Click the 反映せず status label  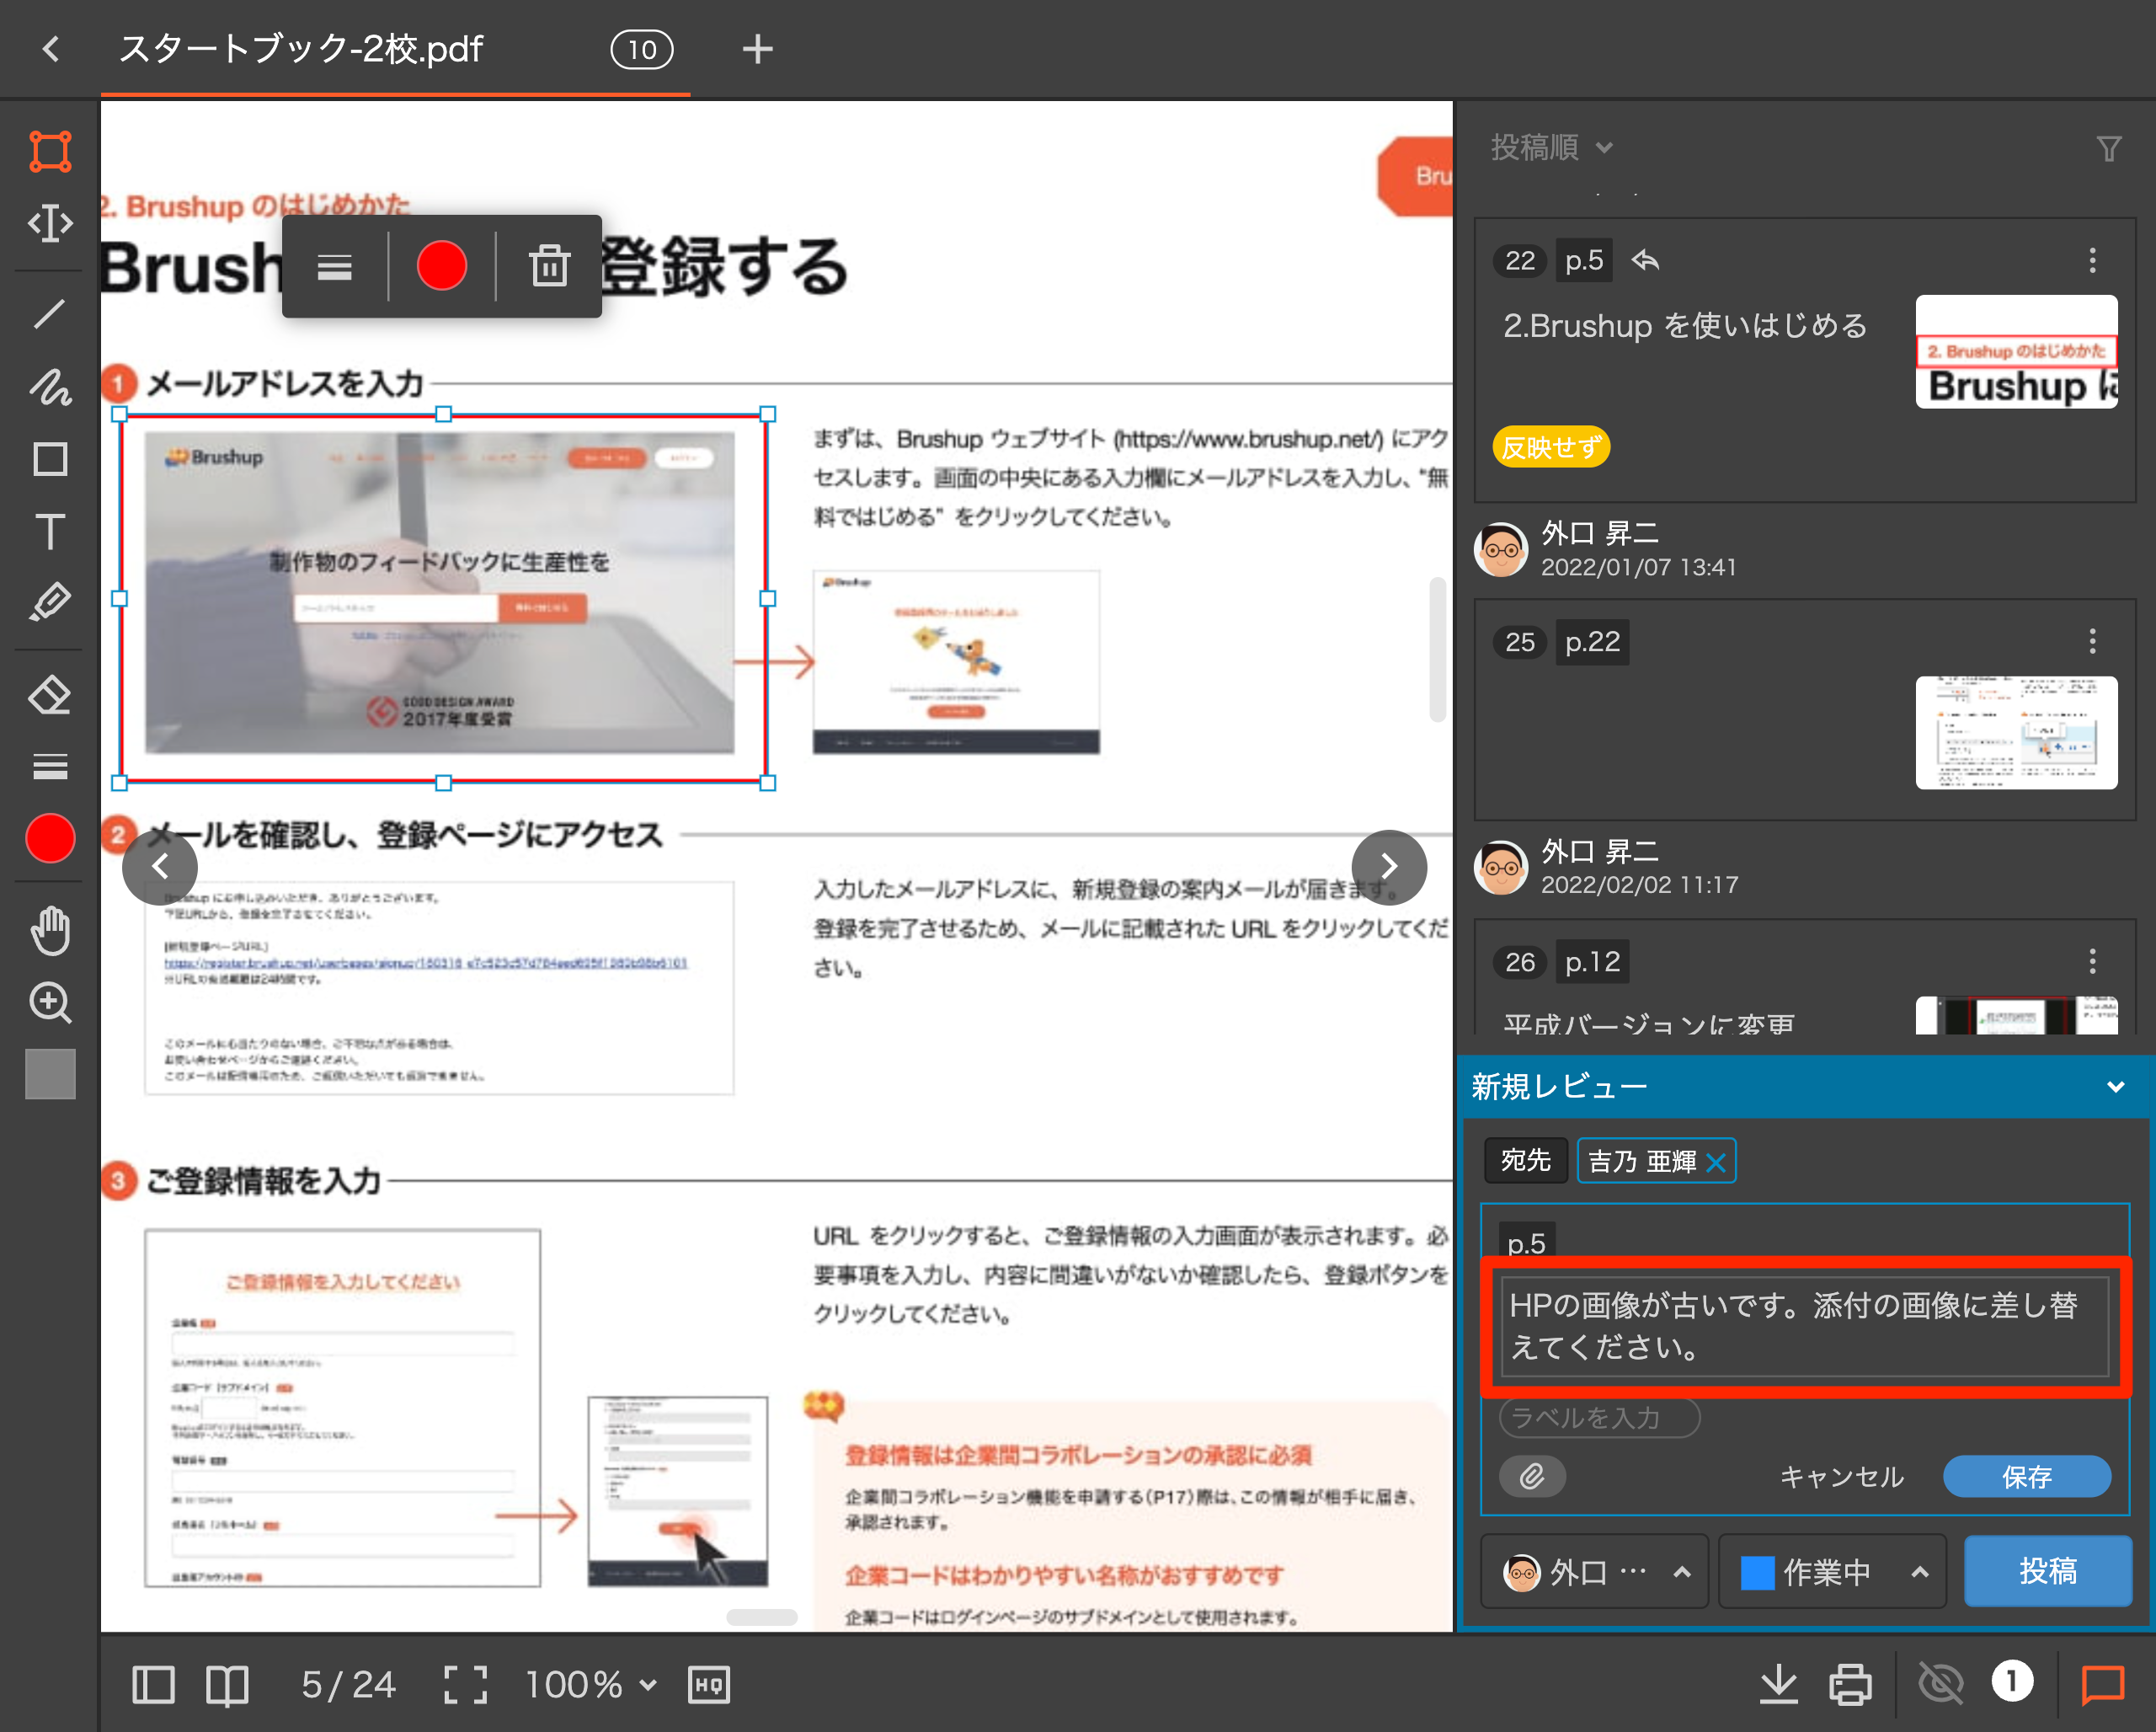1551,447
